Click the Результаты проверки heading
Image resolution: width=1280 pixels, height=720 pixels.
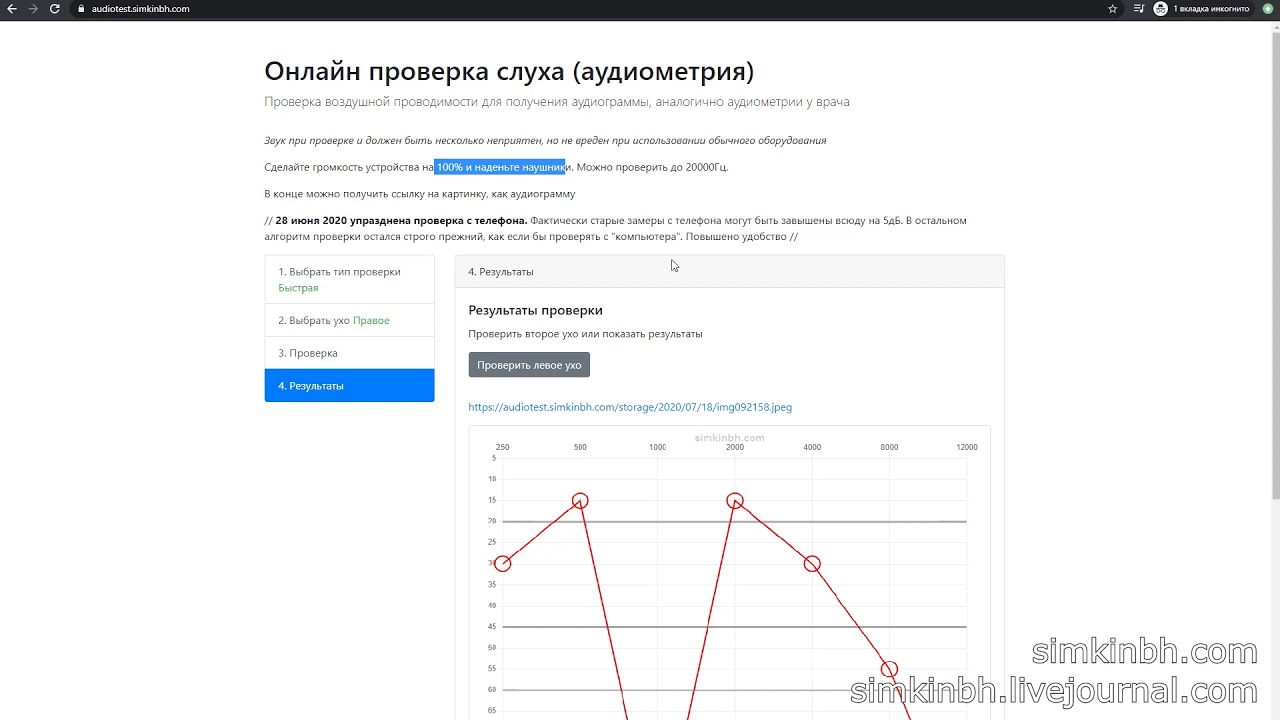[535, 310]
